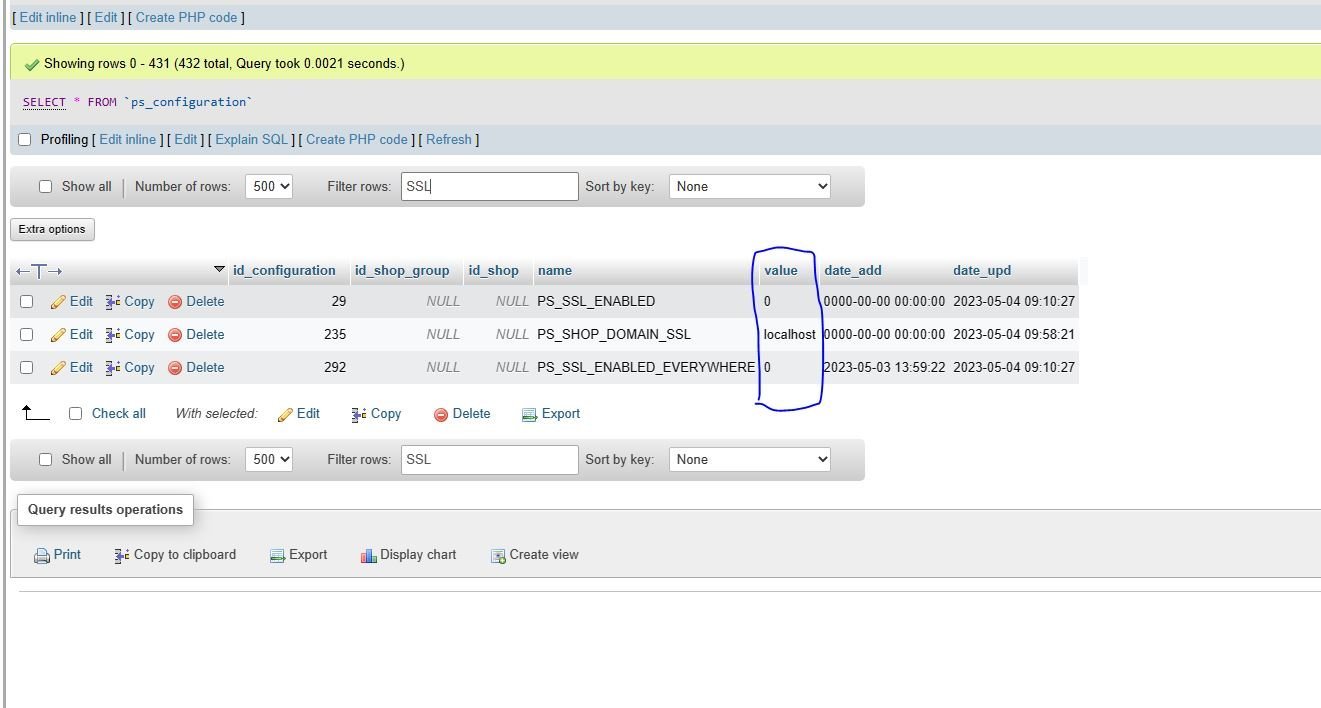
Task: Click the top Filter rows input field
Action: [490, 186]
